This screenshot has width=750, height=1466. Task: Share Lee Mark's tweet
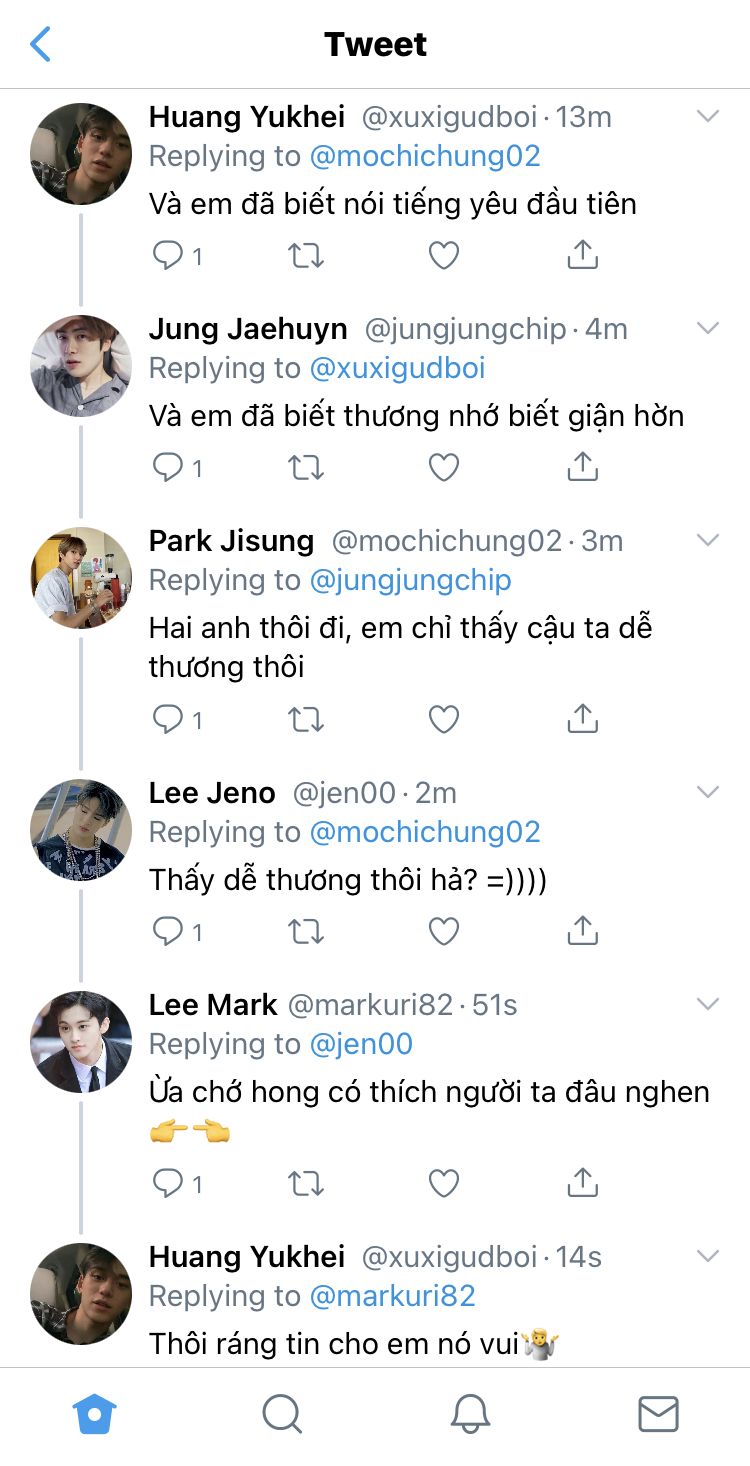582,1184
